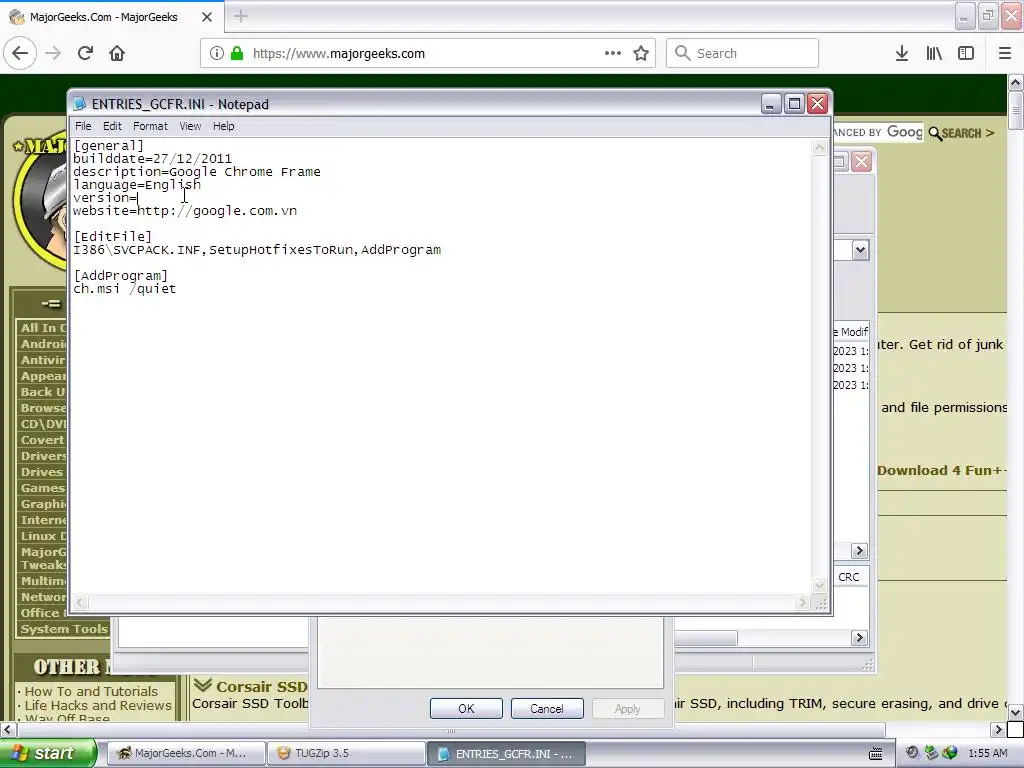Screen dimensions: 1024x768
Task: Click the [AddProgram] section line
Action: [121, 276]
